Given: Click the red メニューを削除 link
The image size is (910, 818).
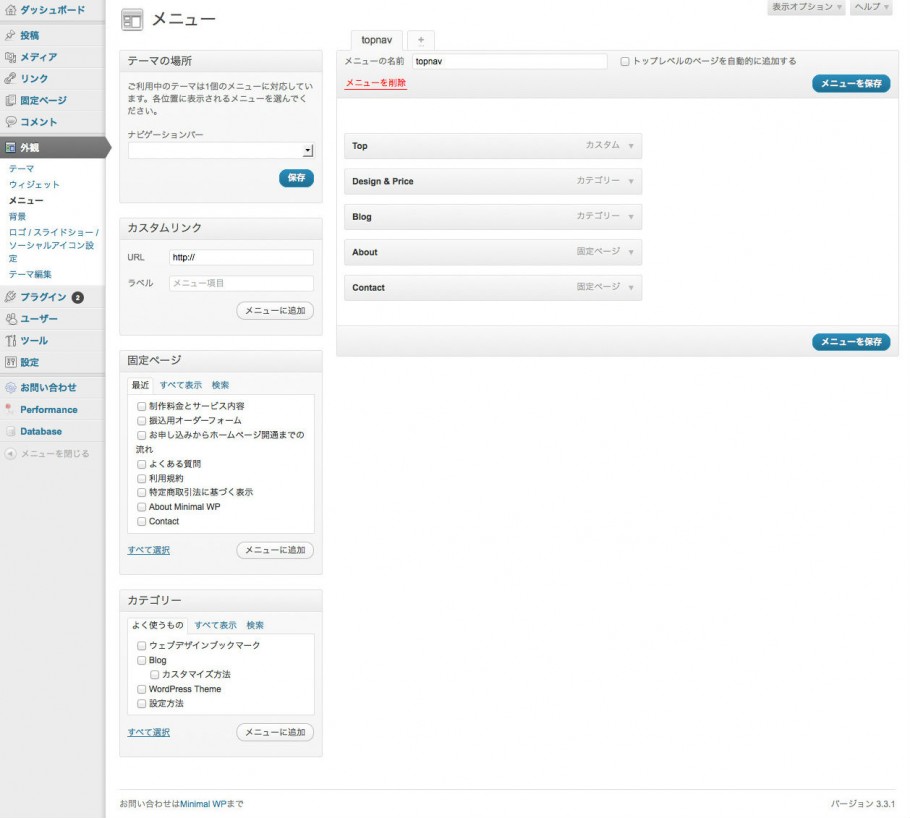Looking at the screenshot, I should click(376, 83).
